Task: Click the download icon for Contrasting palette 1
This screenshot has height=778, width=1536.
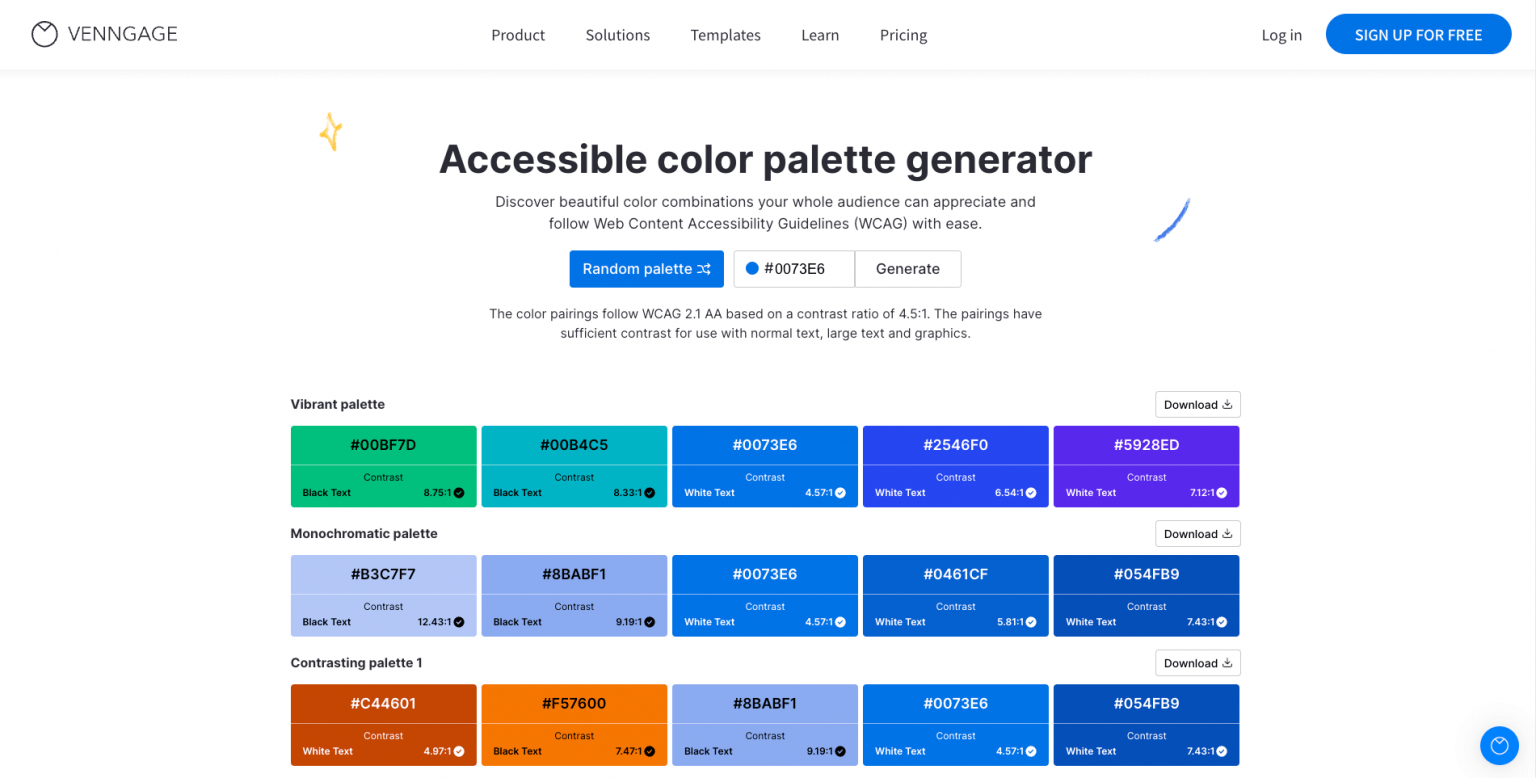Action: coord(1226,662)
